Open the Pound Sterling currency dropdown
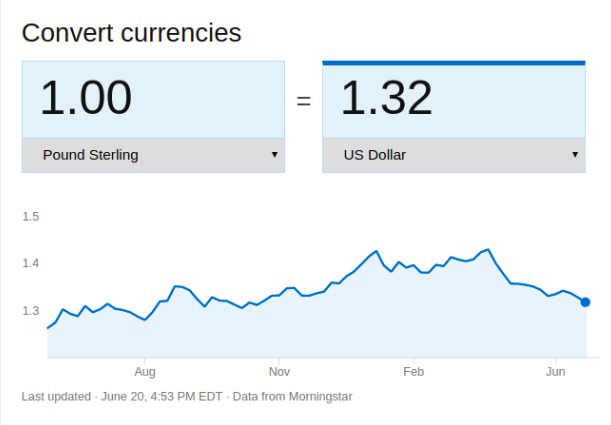Screen dimensions: 611x425 click(x=153, y=155)
